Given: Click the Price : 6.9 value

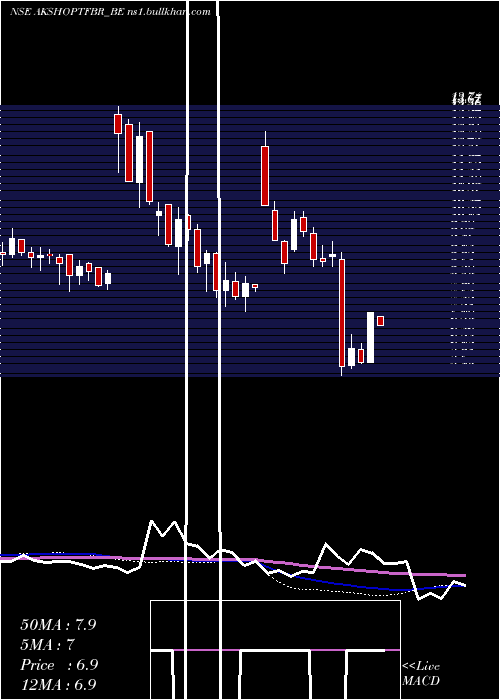Looking at the screenshot, I should 59,665.
